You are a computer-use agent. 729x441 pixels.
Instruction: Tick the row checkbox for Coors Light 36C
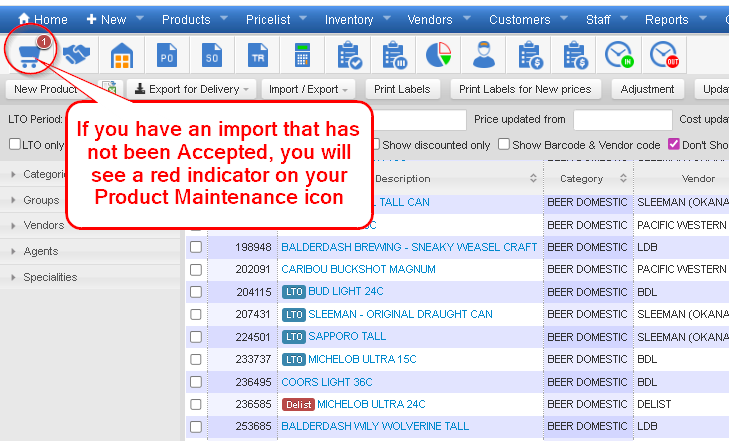point(196,382)
